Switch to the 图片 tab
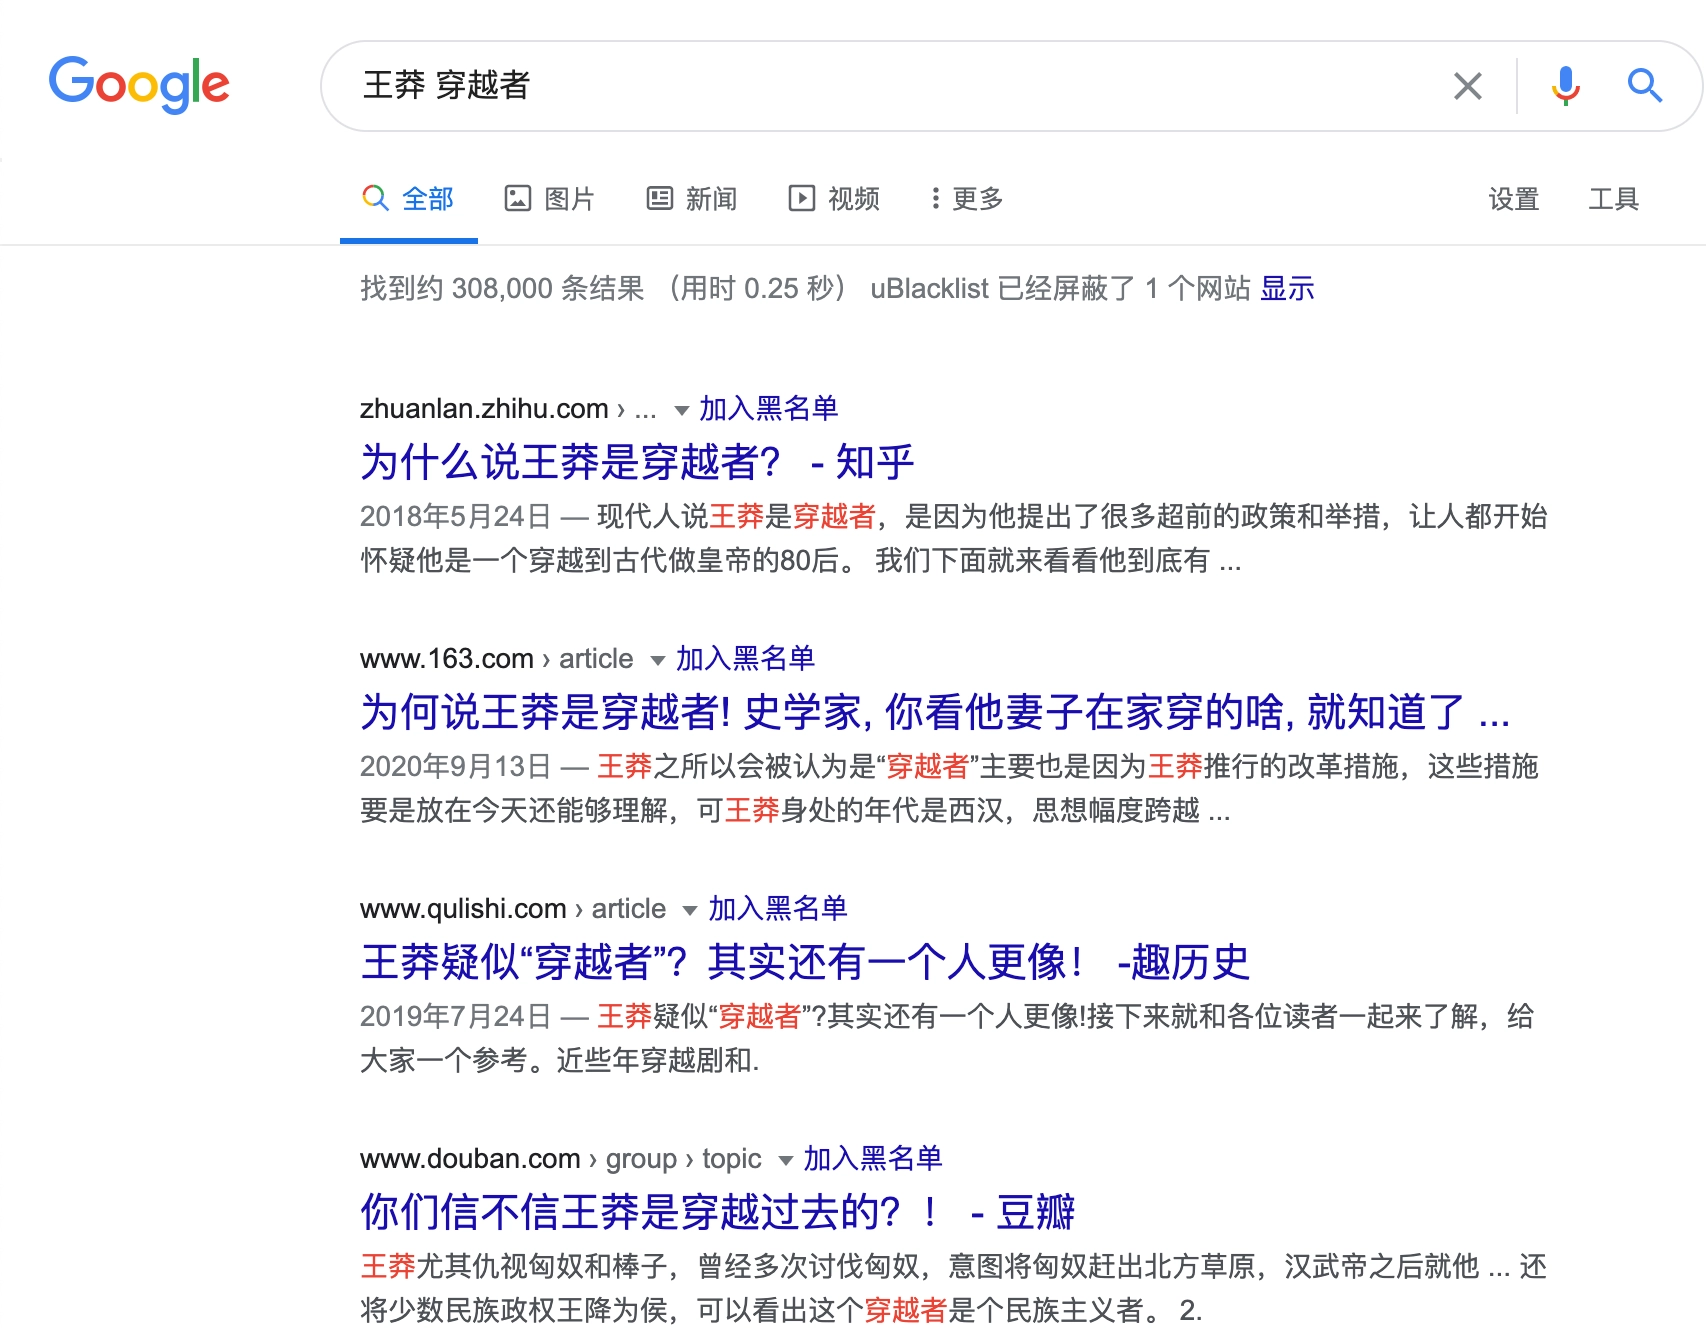The height and width of the screenshot is (1338, 1706). 549,199
